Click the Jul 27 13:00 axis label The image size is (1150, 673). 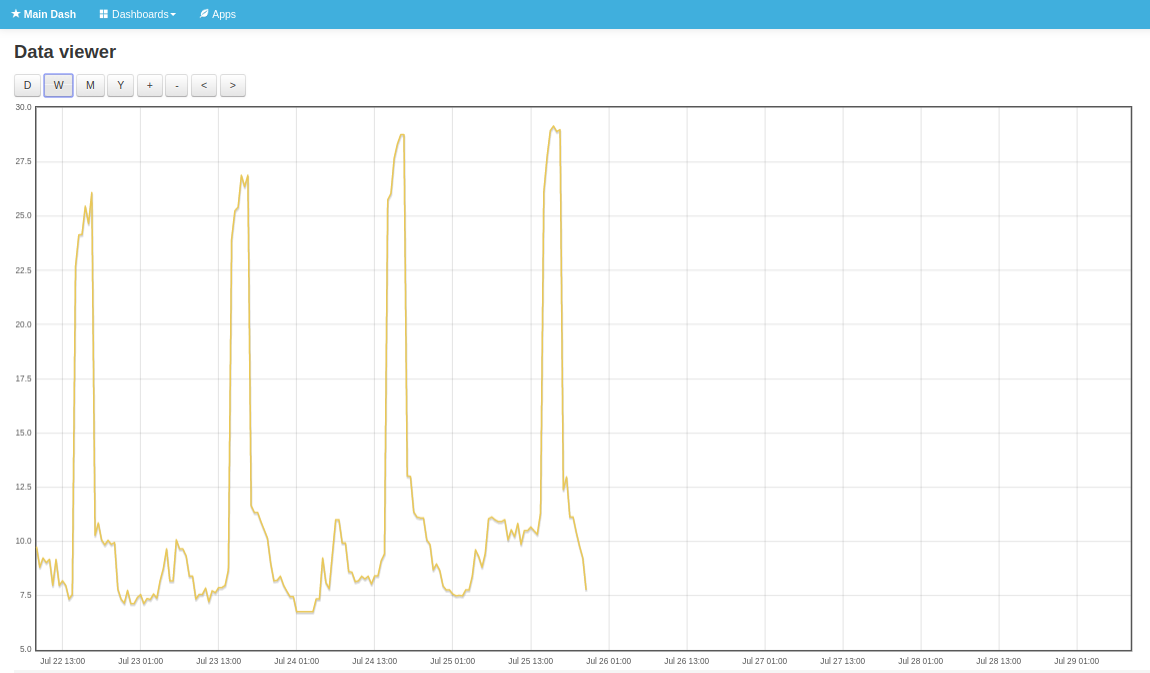pos(843,661)
